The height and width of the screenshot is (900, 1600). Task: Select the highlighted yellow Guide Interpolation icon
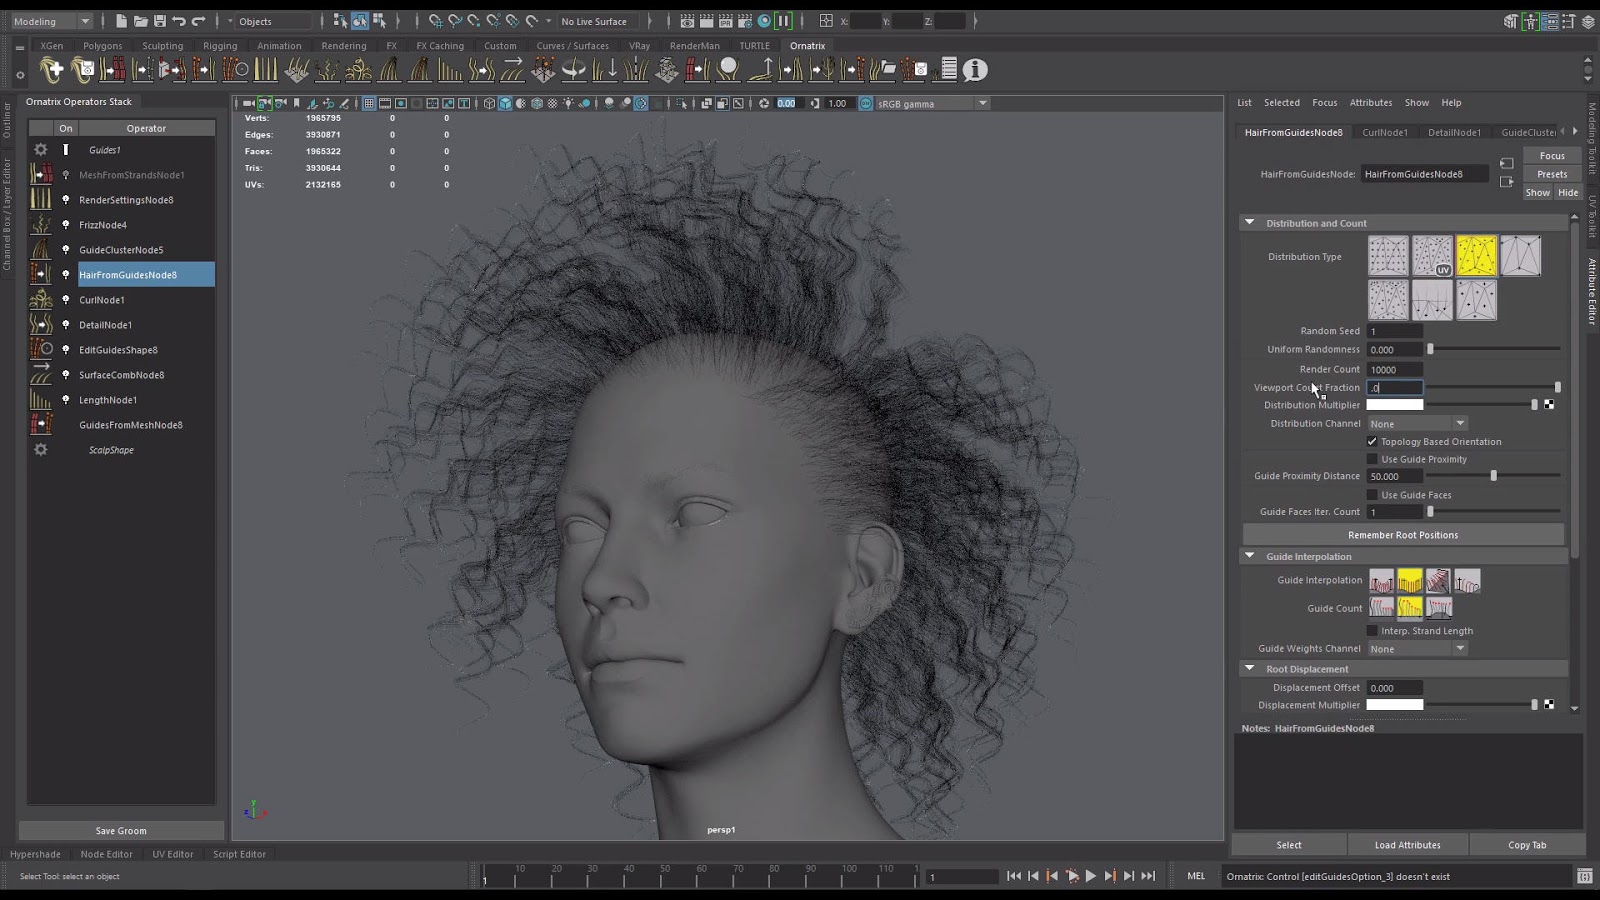tap(1410, 581)
